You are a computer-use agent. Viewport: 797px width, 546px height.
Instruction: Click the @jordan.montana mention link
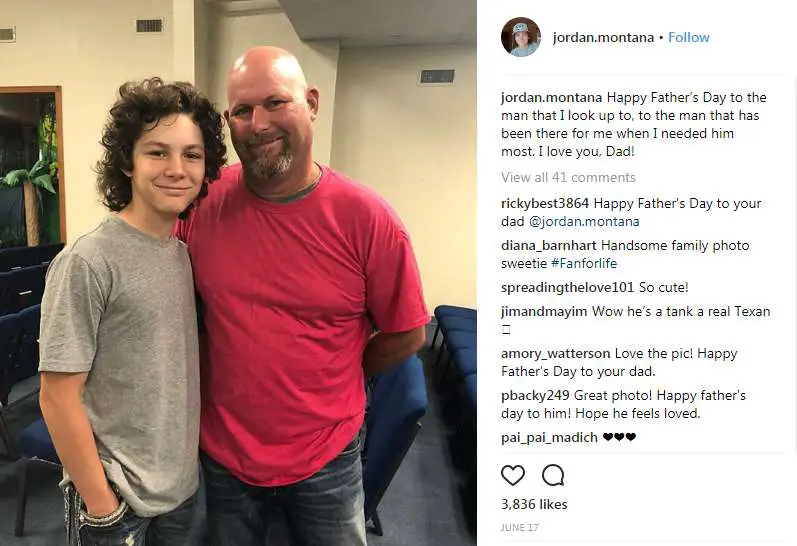pyautogui.click(x=584, y=222)
